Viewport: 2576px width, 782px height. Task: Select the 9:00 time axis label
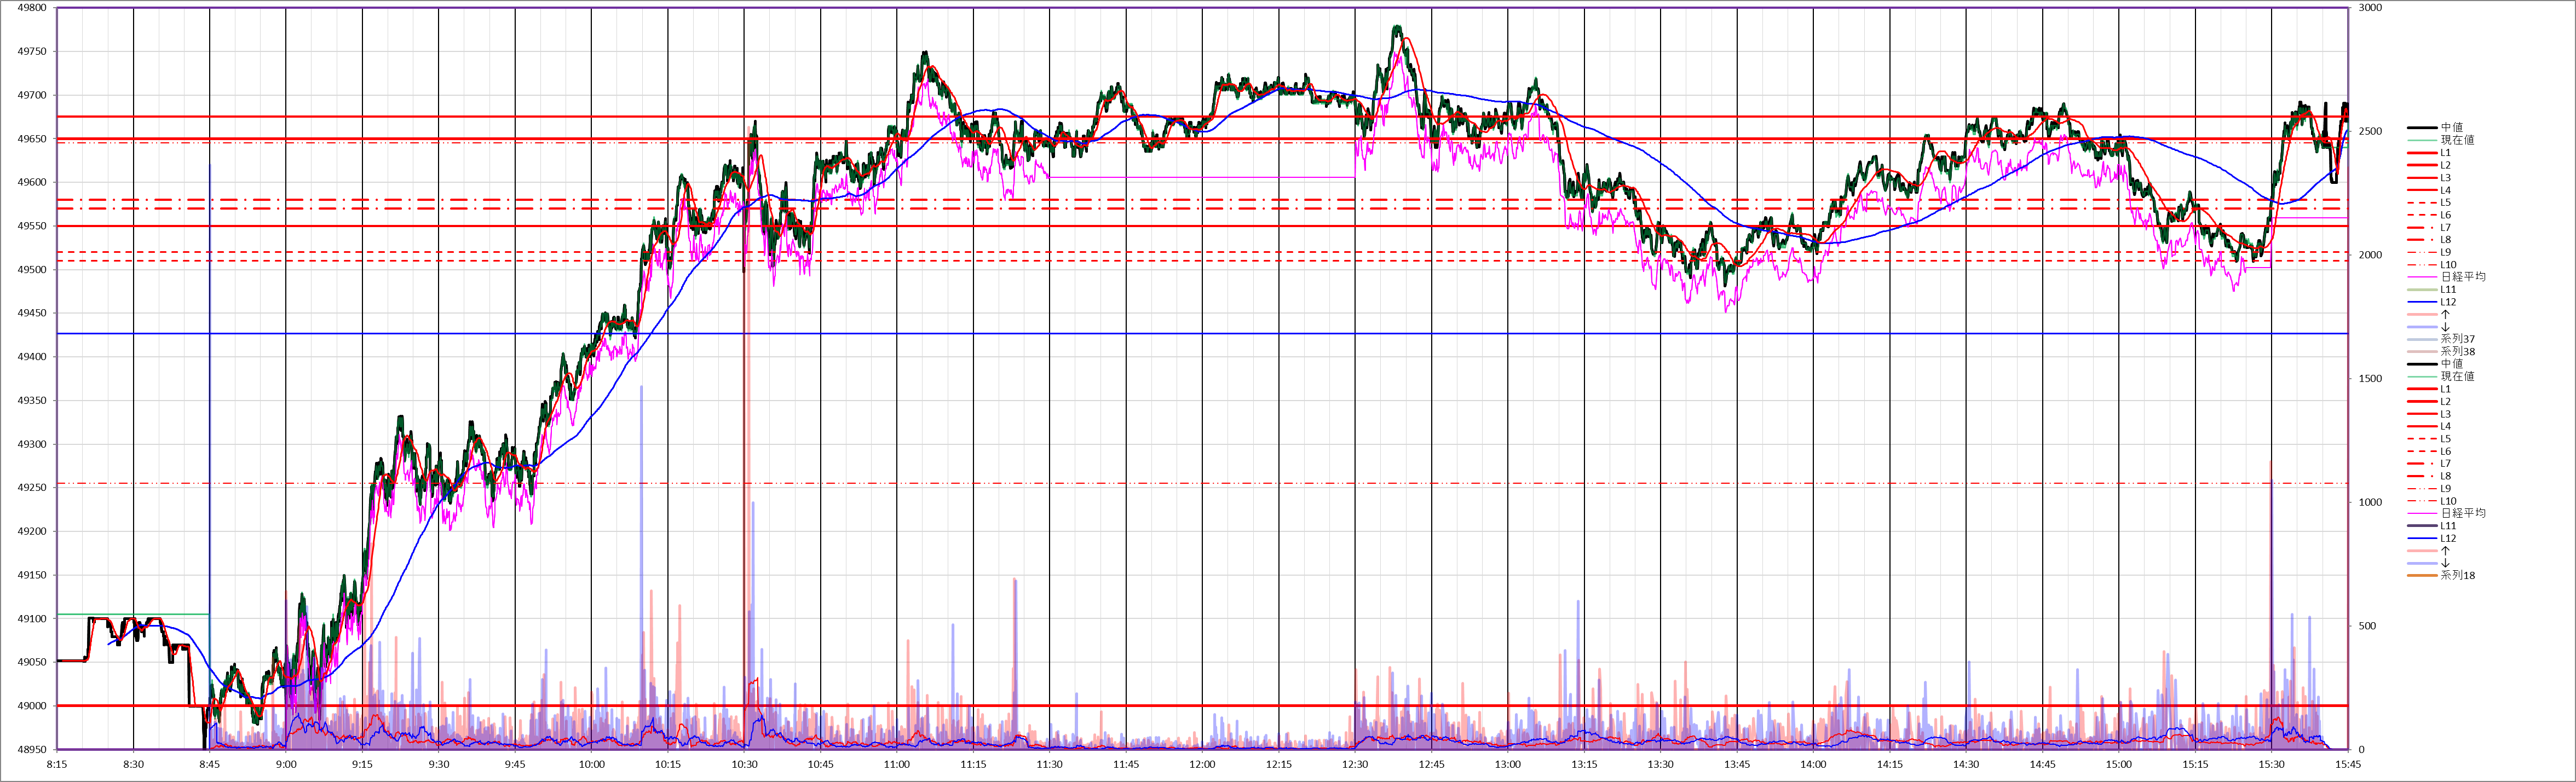click(286, 765)
